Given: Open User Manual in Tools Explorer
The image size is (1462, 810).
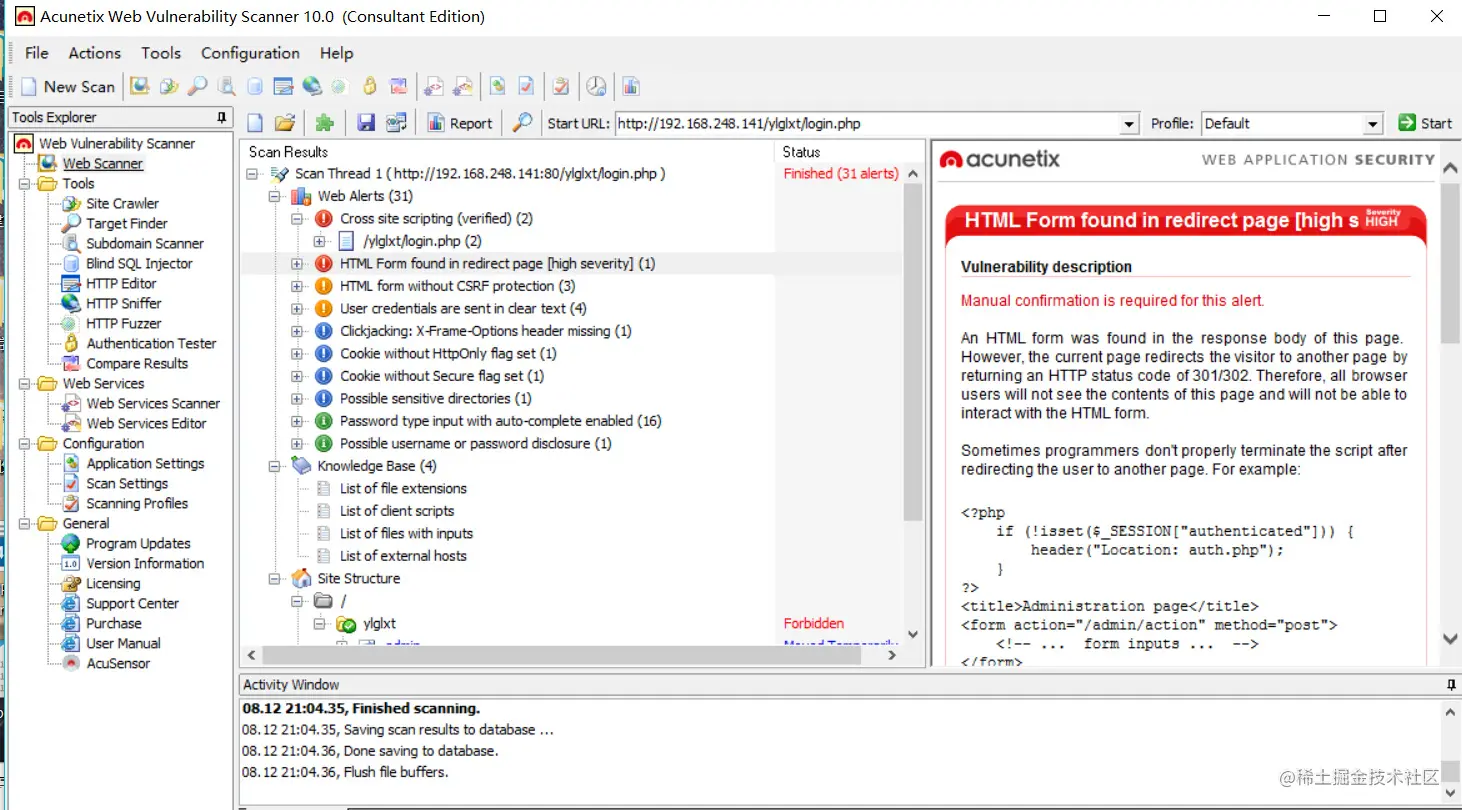Looking at the screenshot, I should (123, 643).
